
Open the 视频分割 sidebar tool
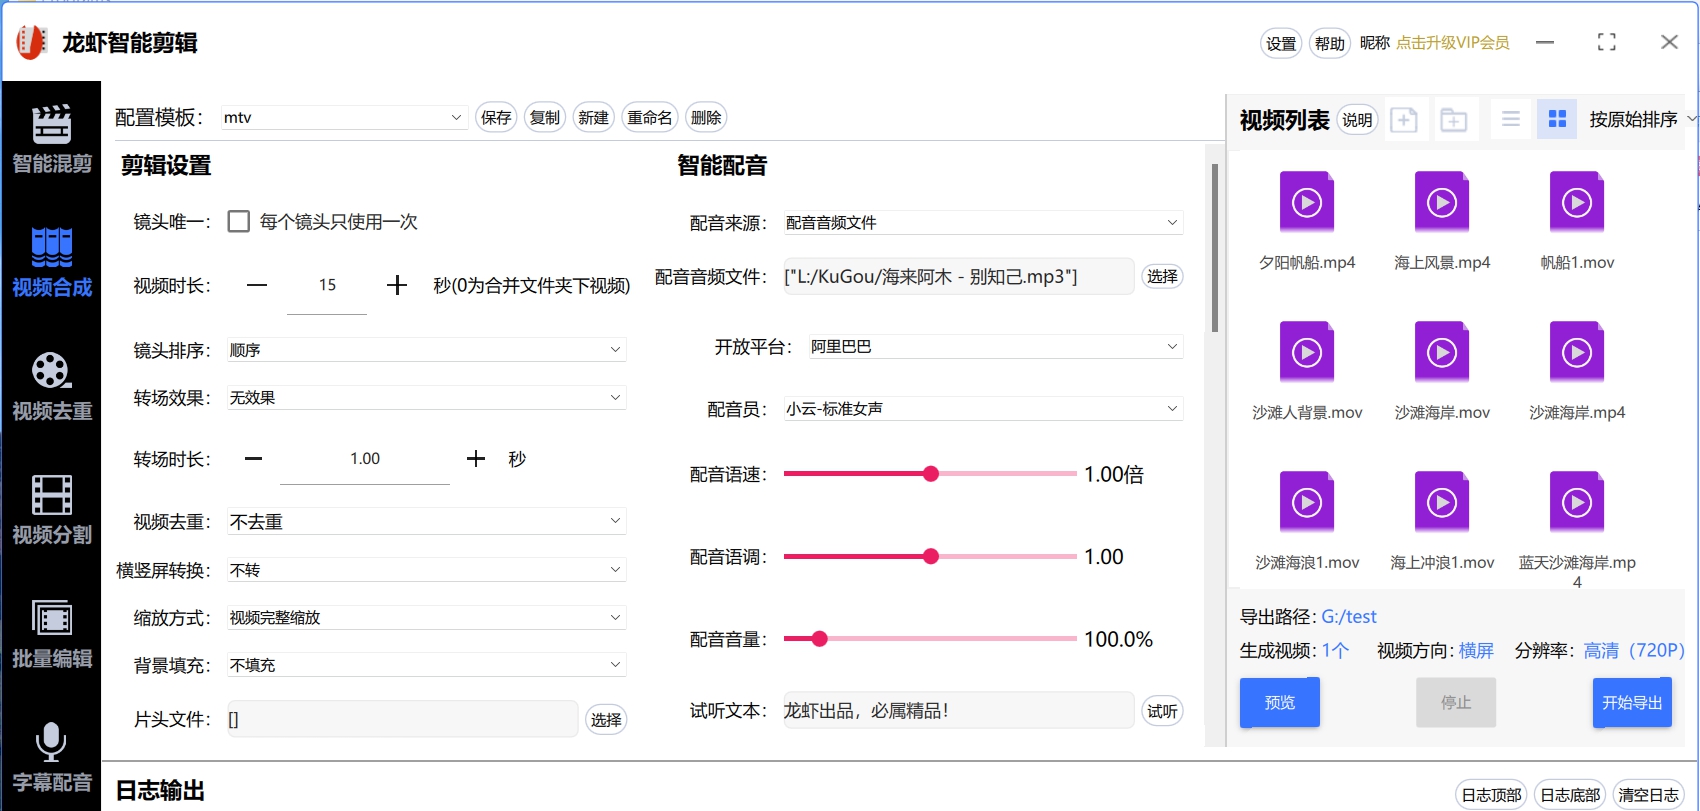(x=51, y=510)
